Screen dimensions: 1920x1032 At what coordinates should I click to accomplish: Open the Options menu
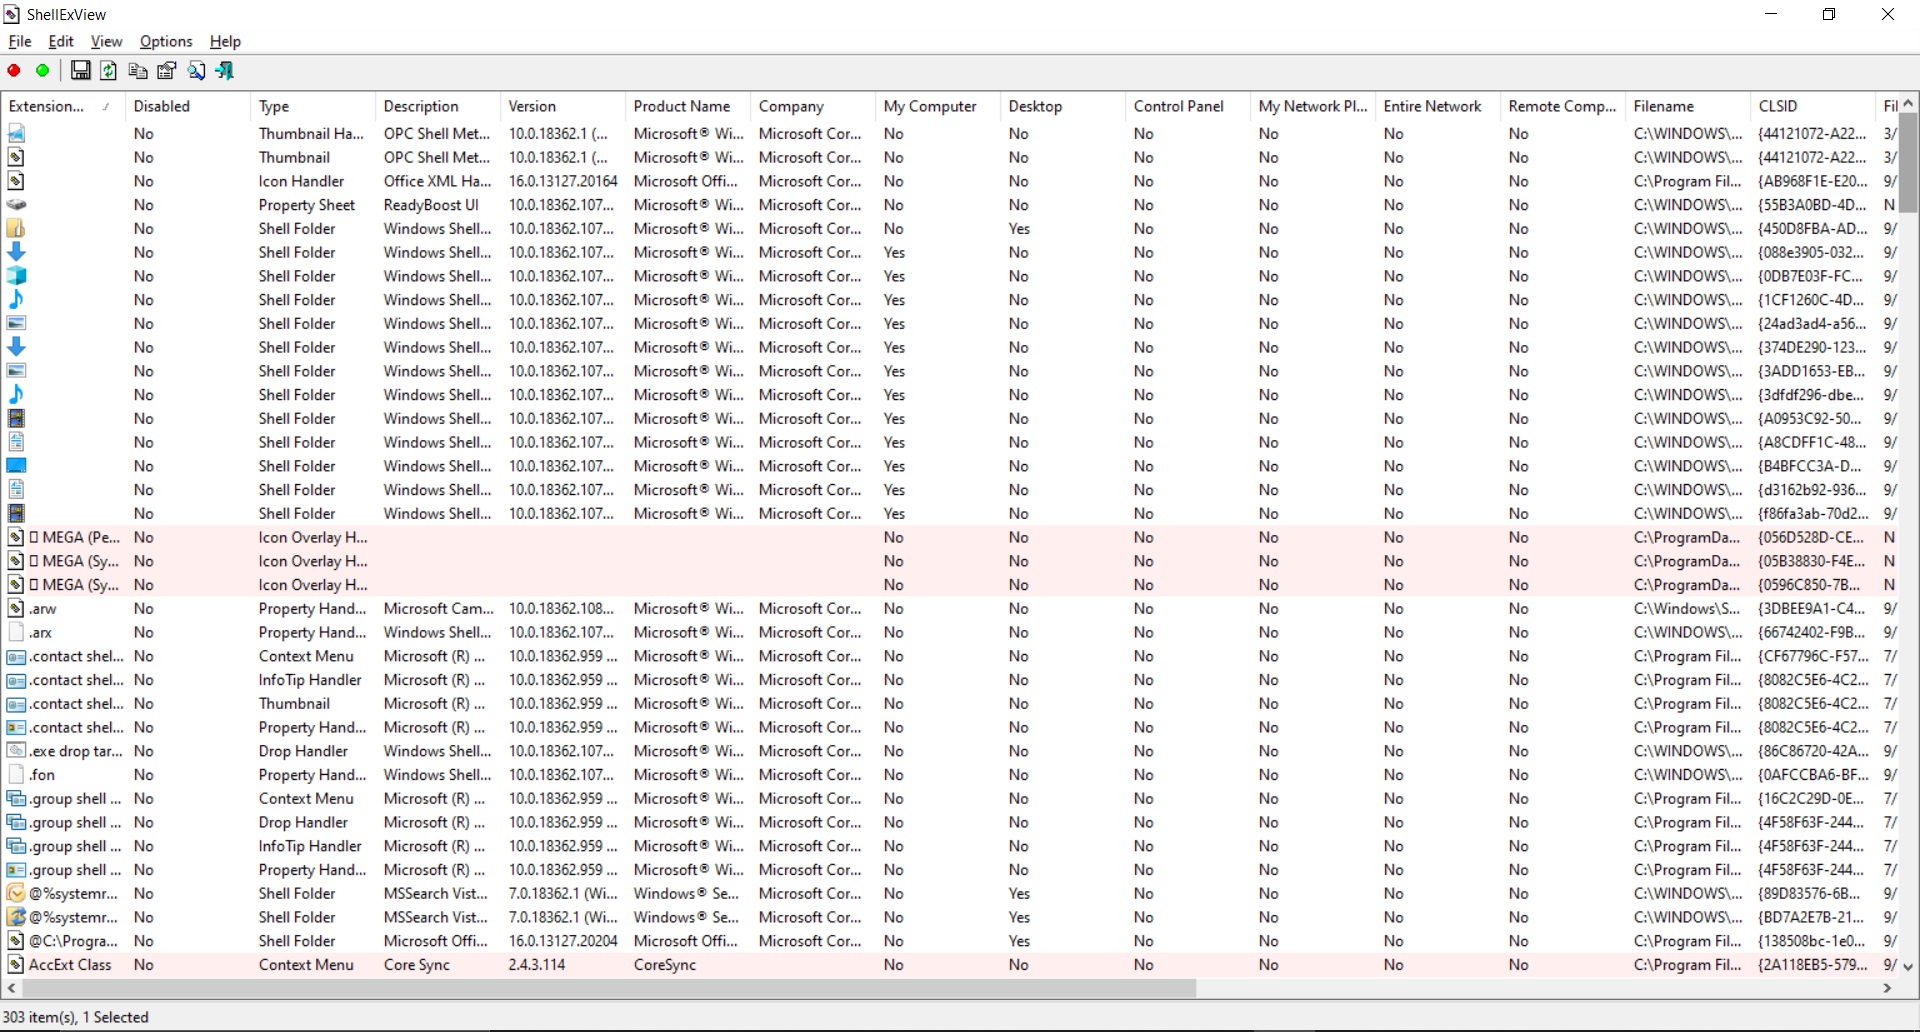point(166,41)
